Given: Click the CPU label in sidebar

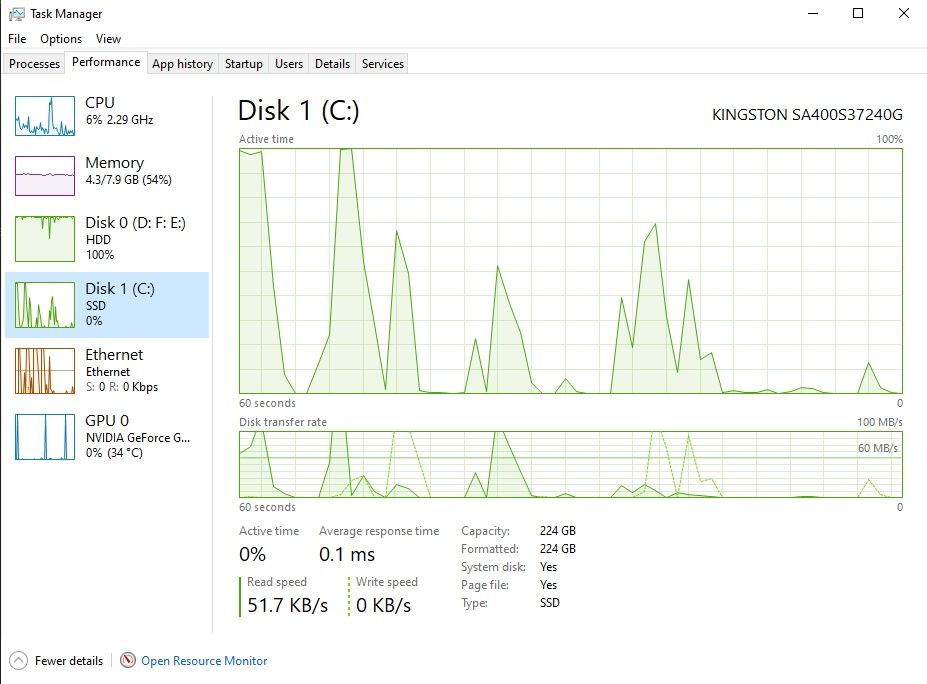Looking at the screenshot, I should point(100,102).
